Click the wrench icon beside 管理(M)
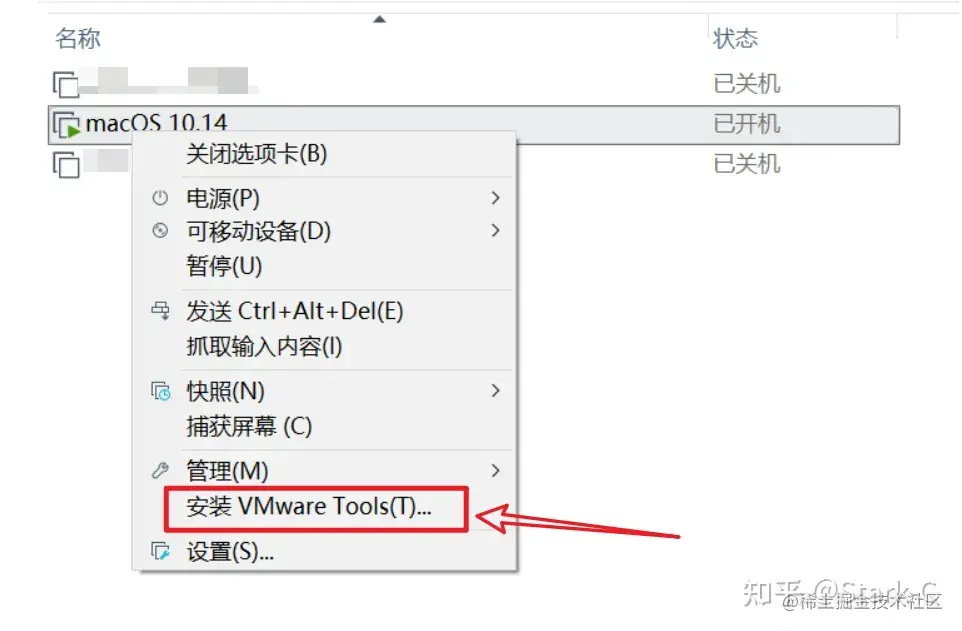Screen dimensions: 962x631 [x=160, y=471]
